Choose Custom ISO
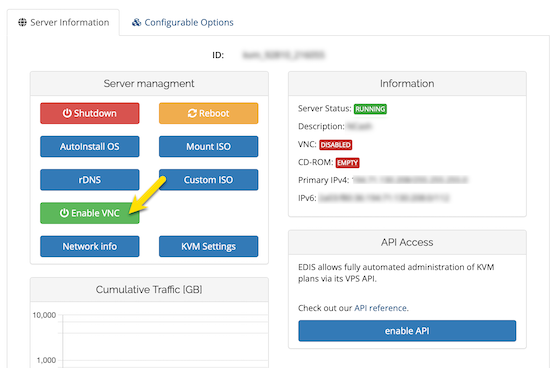 pos(209,180)
